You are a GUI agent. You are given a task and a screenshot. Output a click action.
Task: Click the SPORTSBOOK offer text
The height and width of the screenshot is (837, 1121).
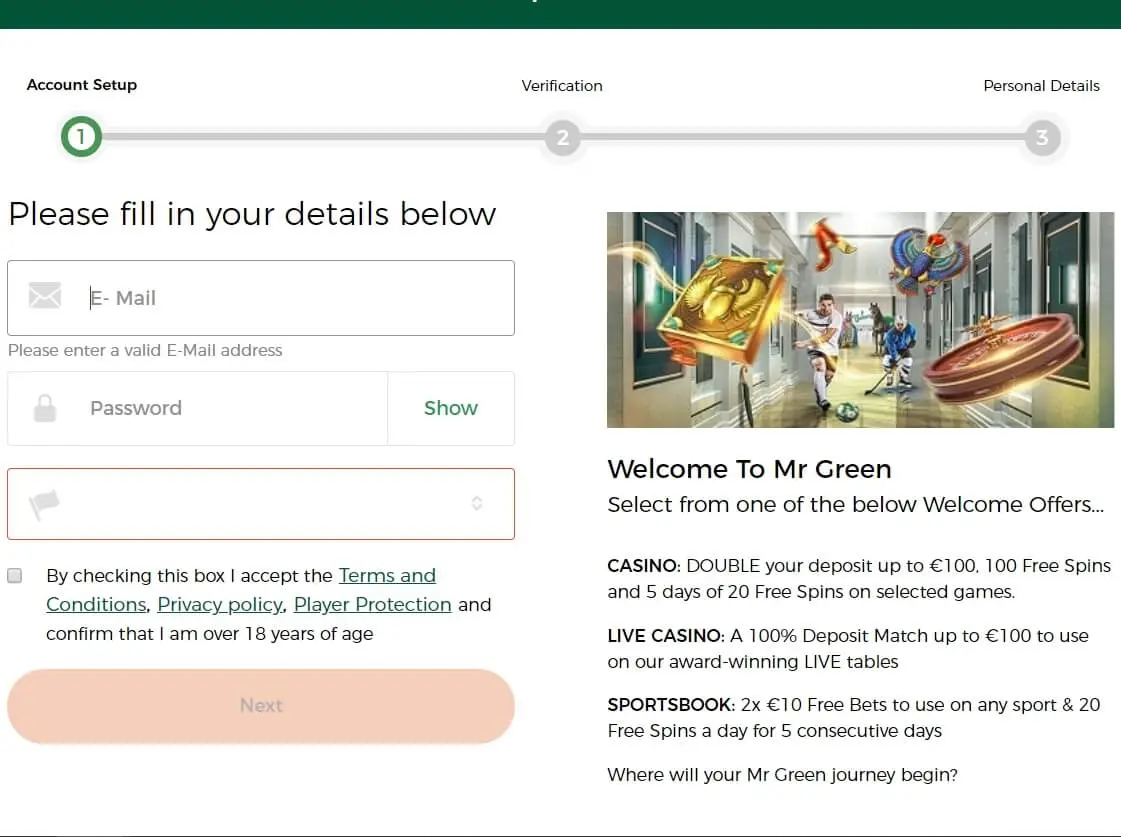[854, 718]
